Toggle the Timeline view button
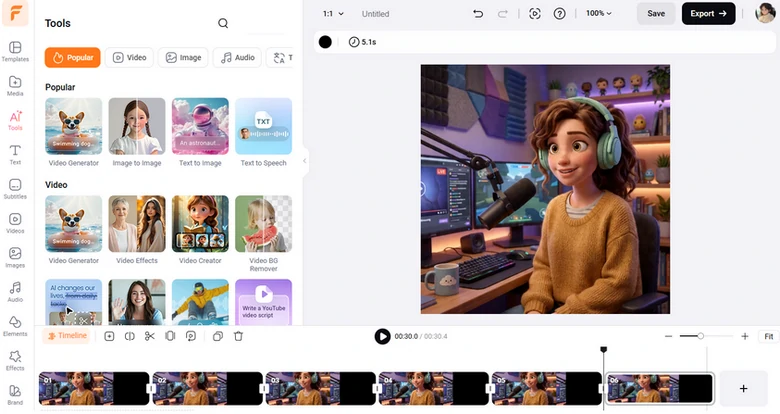 (x=67, y=336)
